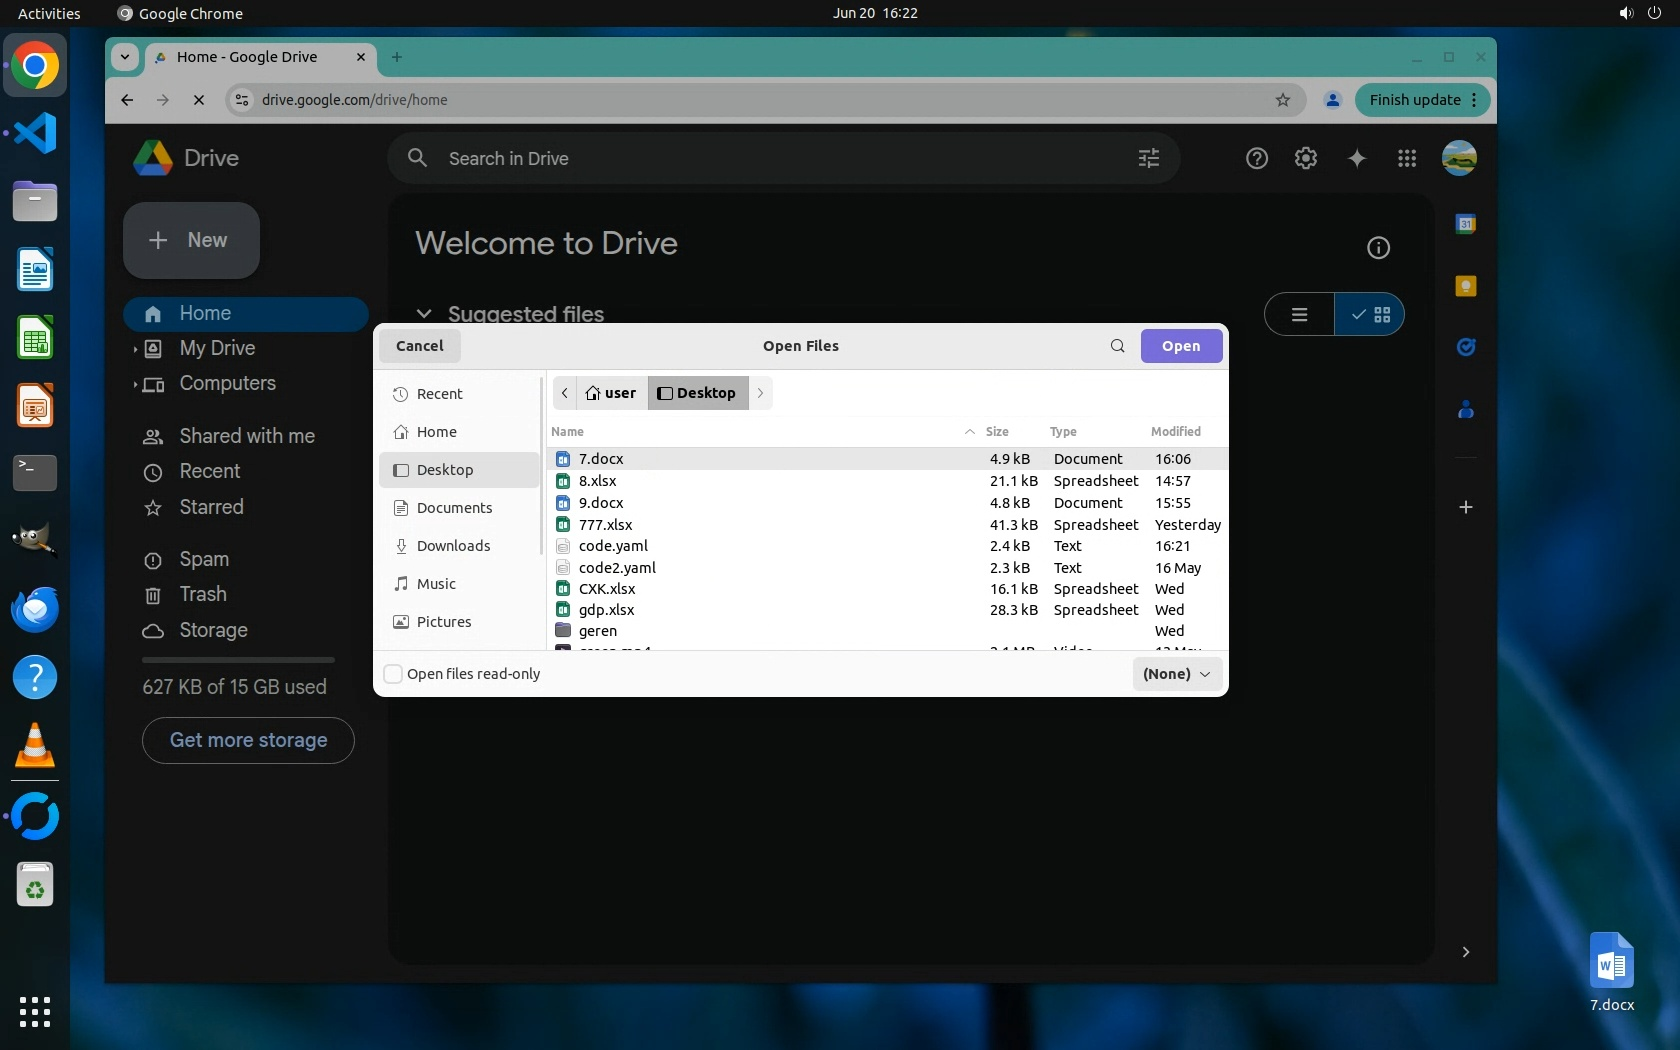Viewport: 1680px width, 1050px height.
Task: Switch to list layout view
Action: point(1299,315)
